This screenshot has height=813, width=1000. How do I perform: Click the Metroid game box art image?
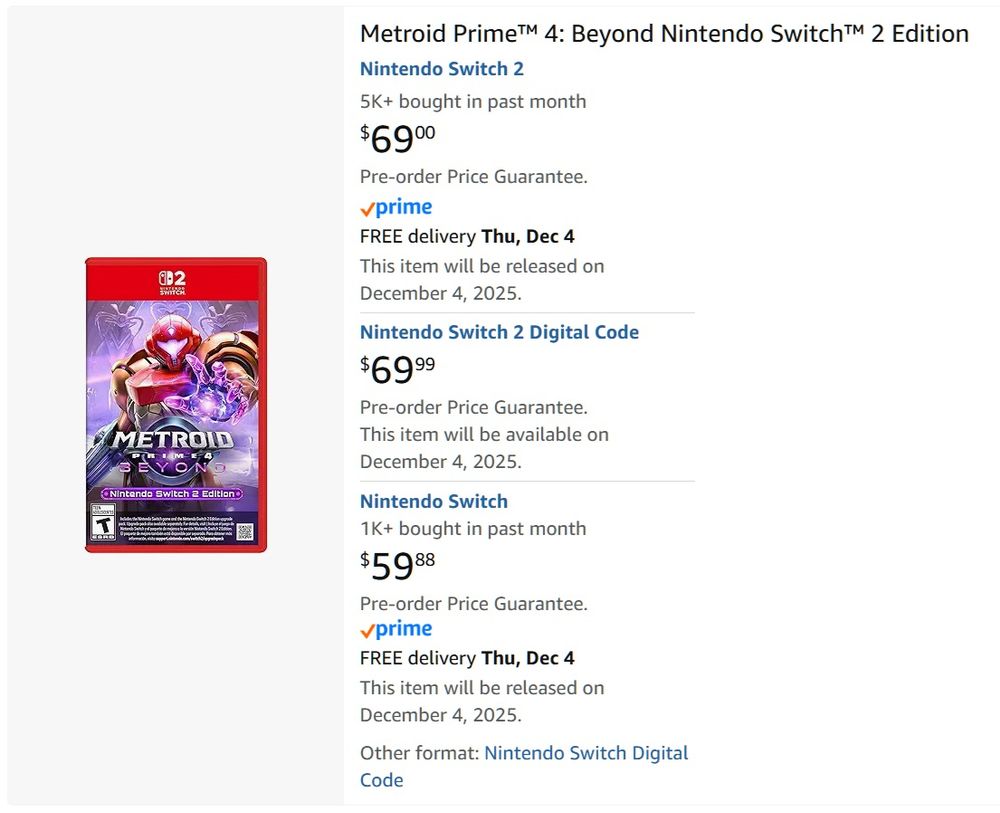click(174, 404)
